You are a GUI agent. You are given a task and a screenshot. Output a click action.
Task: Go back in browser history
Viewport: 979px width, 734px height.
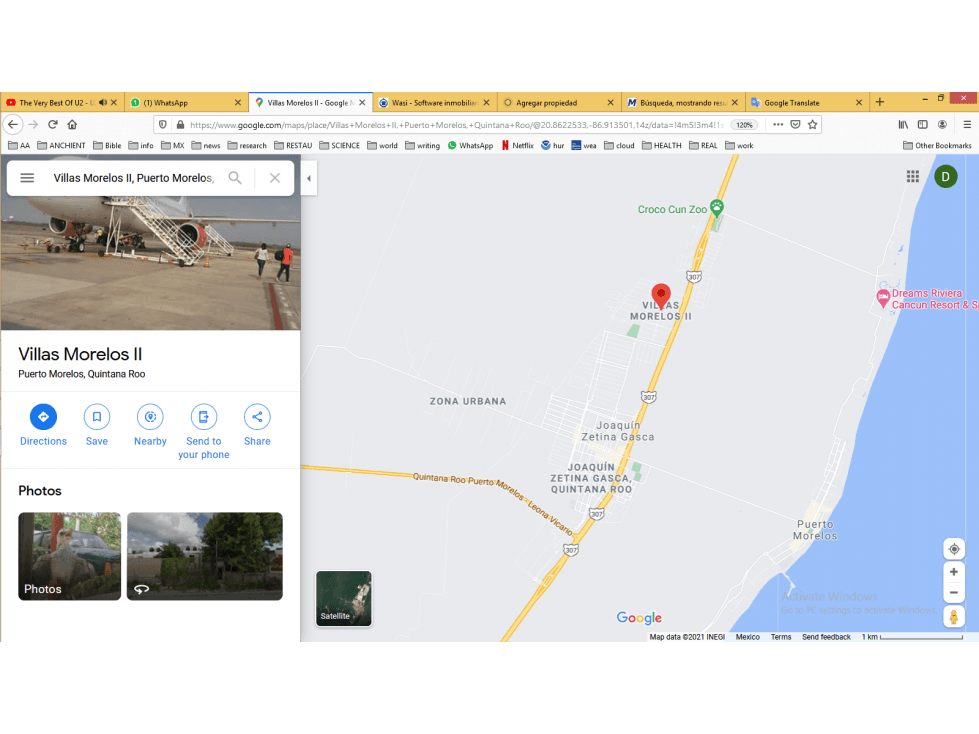point(13,125)
